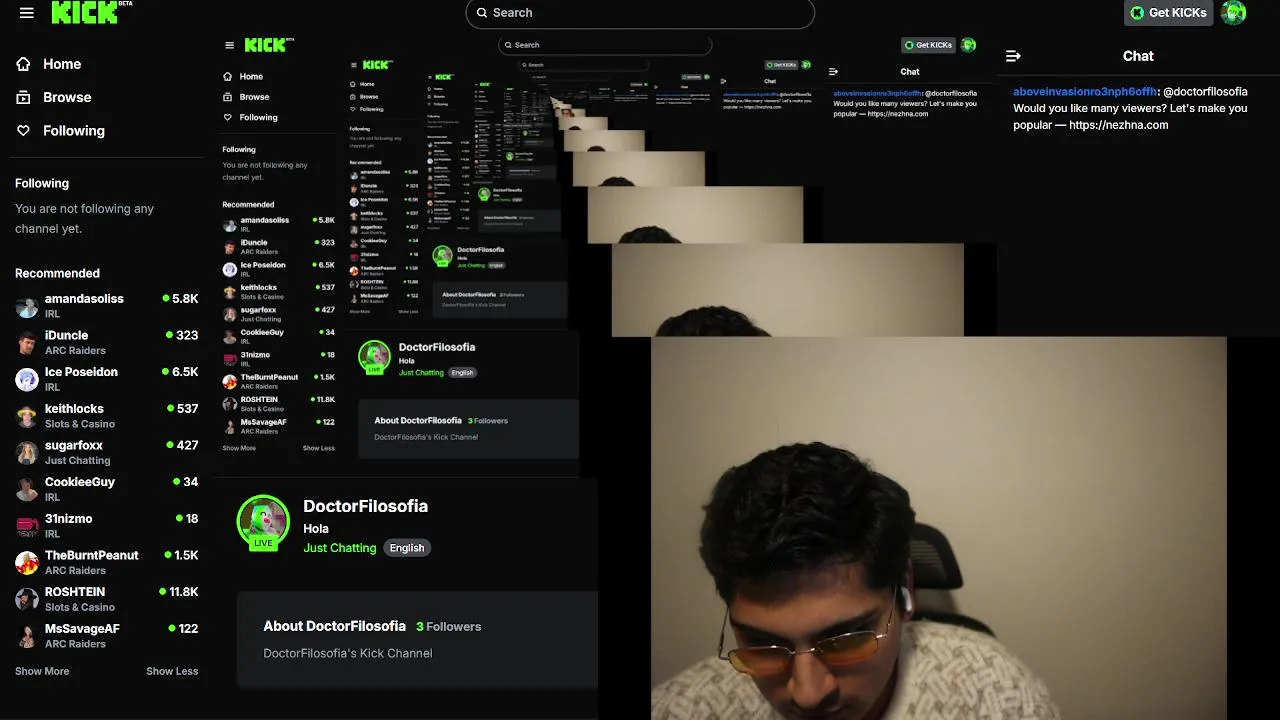The image size is (1280, 720).
Task: Click Following in the nested stream sidebar
Action: pos(258,117)
